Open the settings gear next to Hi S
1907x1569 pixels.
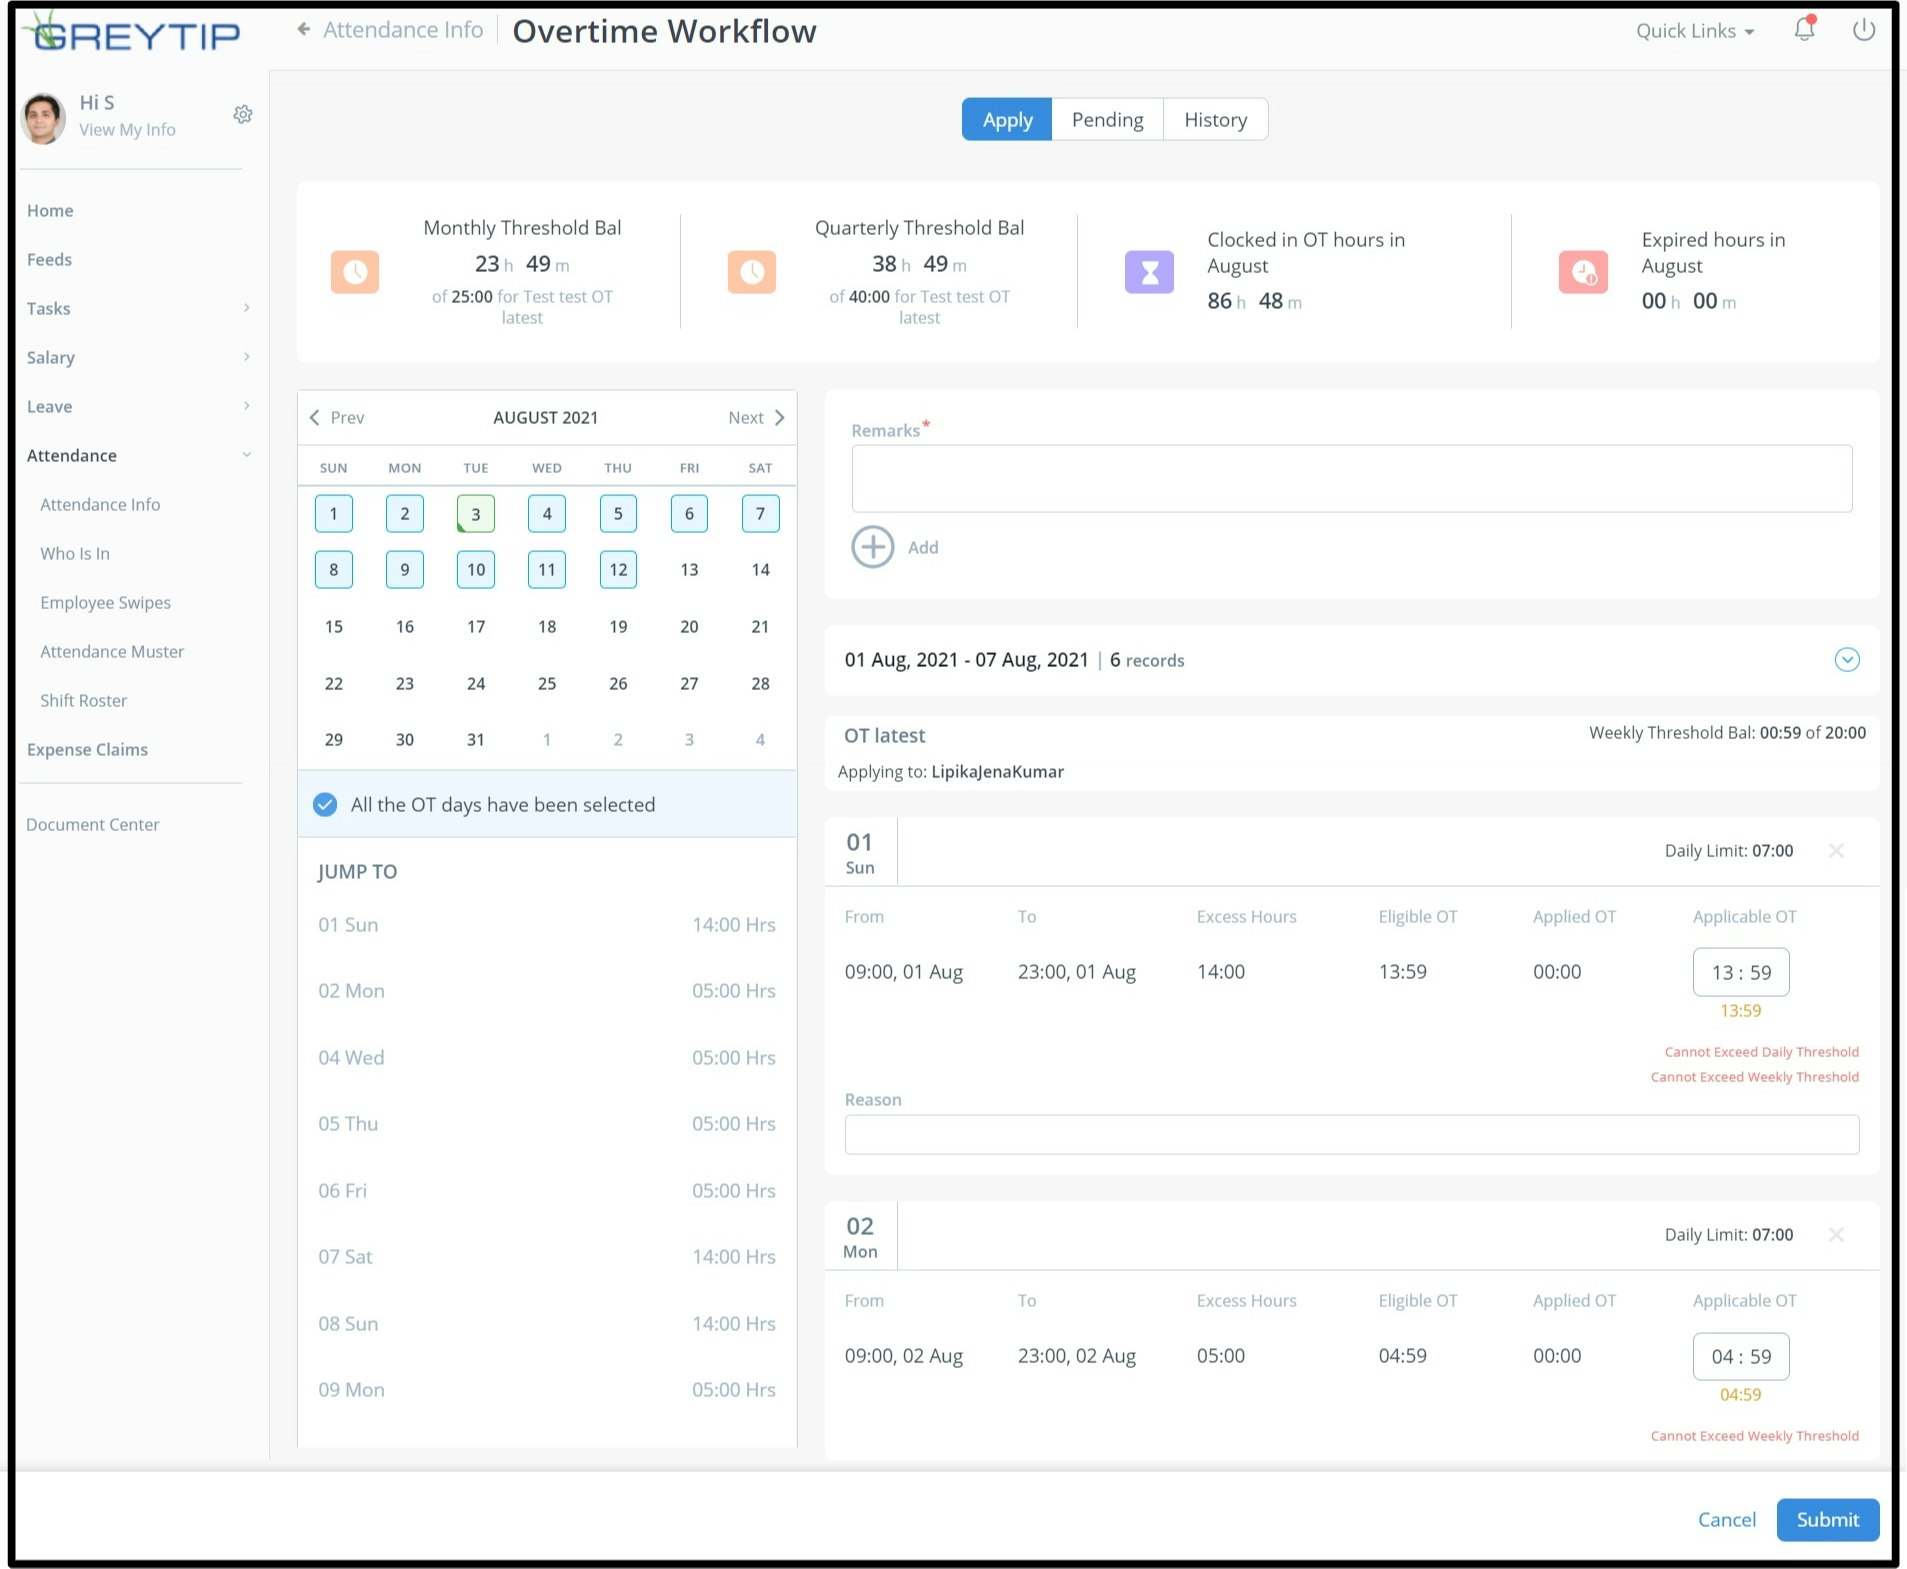click(x=243, y=114)
